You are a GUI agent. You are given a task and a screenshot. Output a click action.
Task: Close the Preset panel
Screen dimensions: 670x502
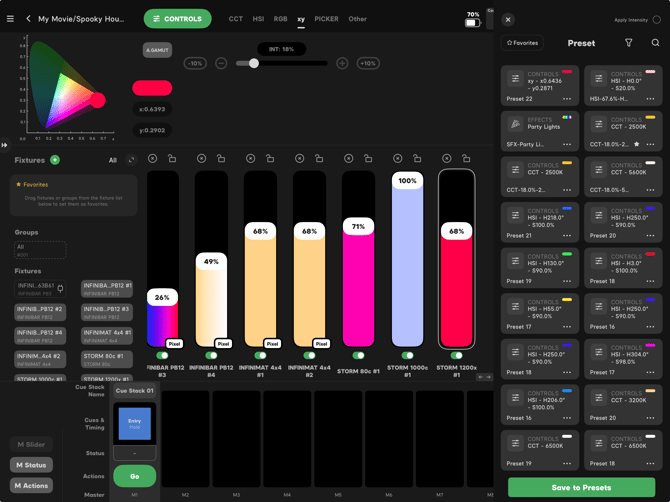[508, 20]
